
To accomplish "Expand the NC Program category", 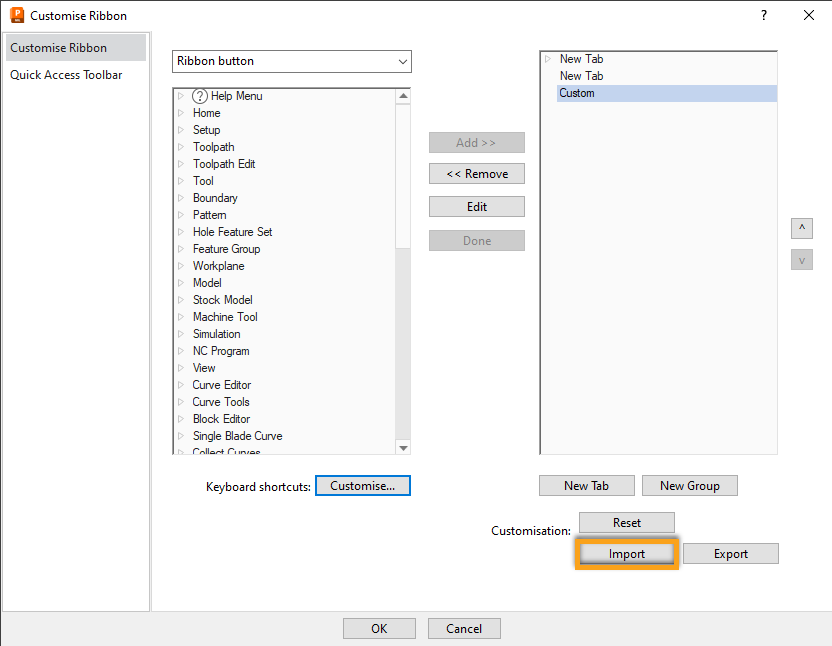I will (x=181, y=350).
